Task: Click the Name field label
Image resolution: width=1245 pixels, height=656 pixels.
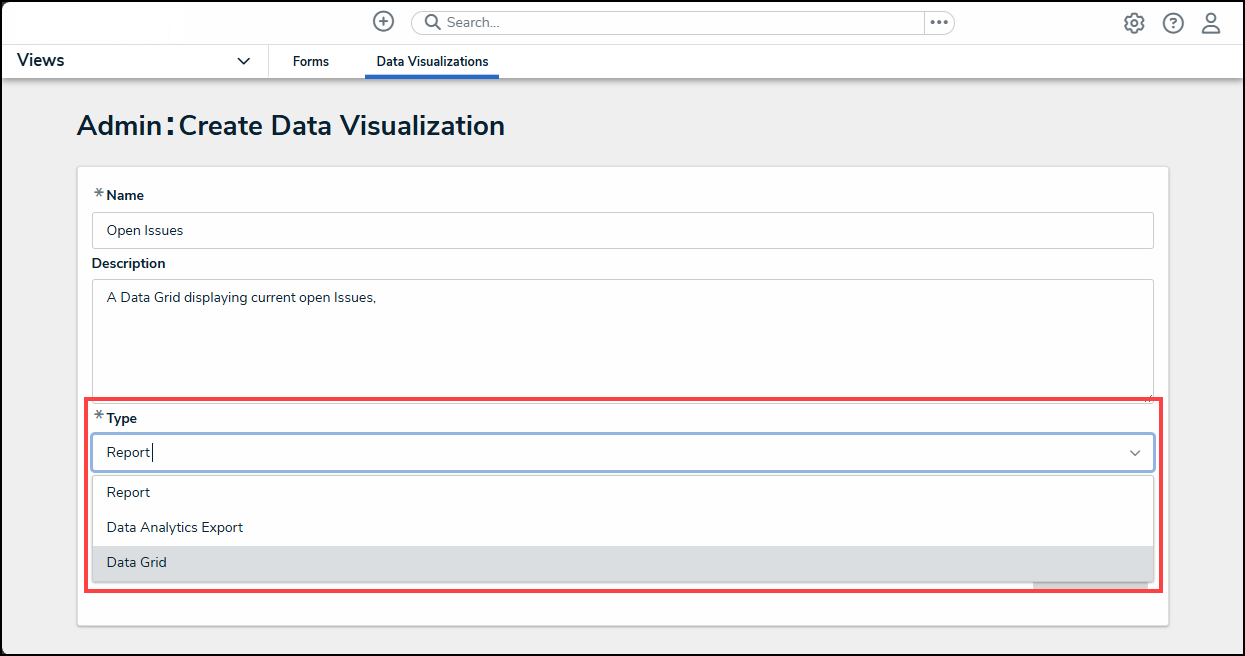Action: point(124,195)
